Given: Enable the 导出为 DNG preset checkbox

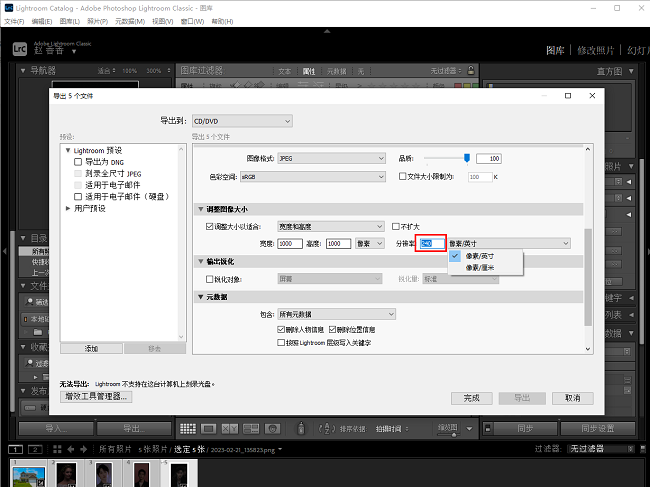Looking at the screenshot, I should tap(79, 161).
